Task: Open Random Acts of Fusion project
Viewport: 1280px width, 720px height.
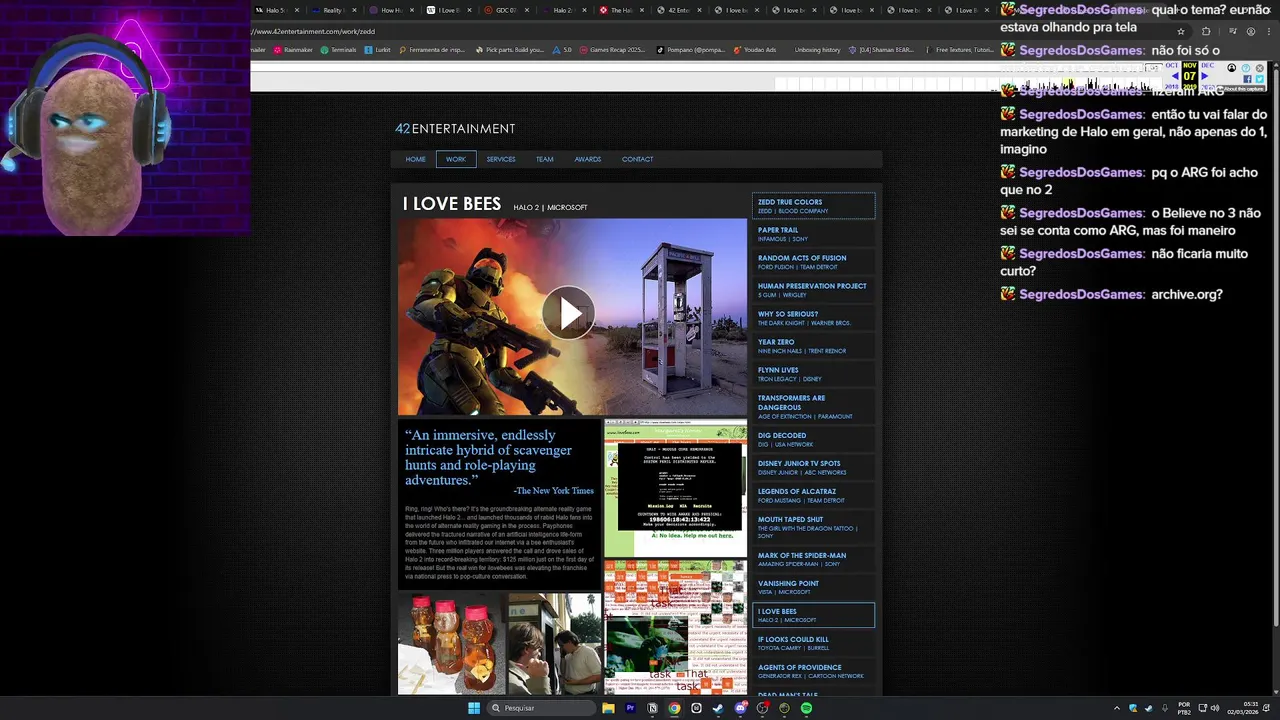Action: (x=813, y=262)
